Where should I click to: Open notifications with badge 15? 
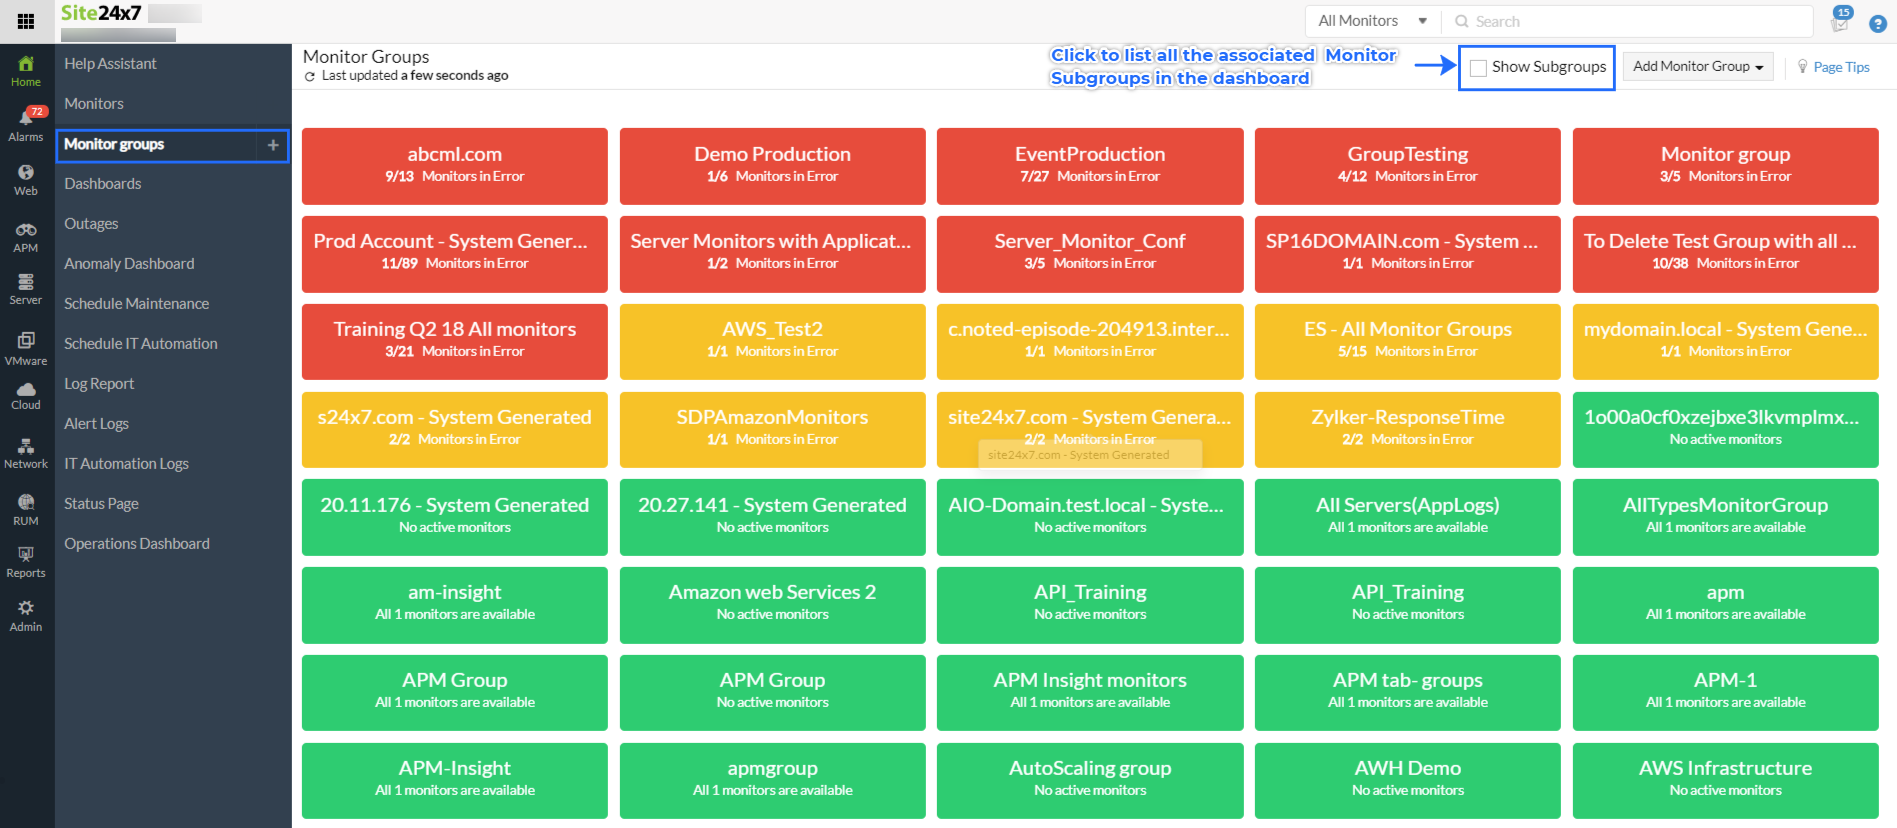tap(1840, 21)
